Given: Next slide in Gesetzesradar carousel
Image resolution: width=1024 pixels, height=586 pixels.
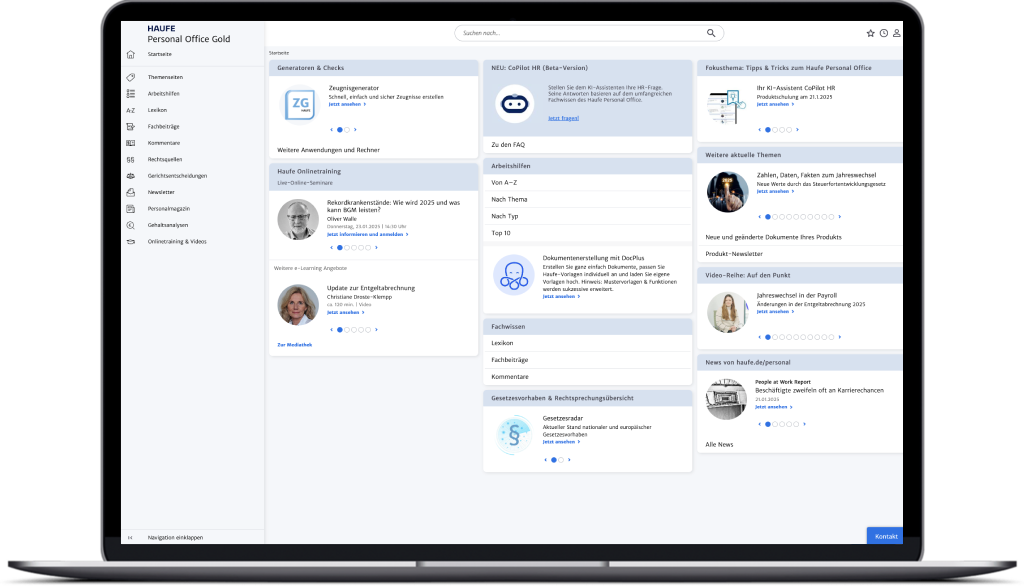Looking at the screenshot, I should point(569,460).
